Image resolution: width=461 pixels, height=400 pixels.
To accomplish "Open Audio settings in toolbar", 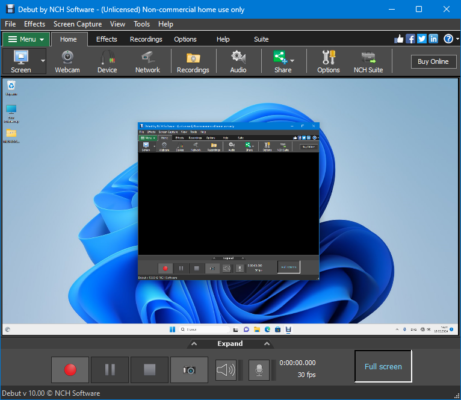I will tap(238, 61).
